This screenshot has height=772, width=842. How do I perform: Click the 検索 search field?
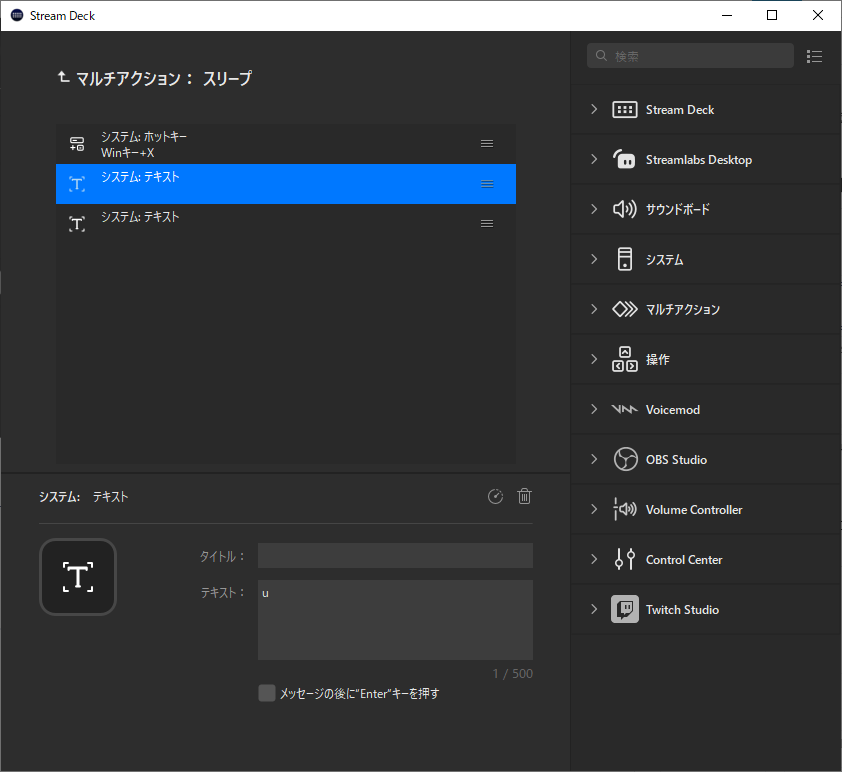[x=690, y=56]
